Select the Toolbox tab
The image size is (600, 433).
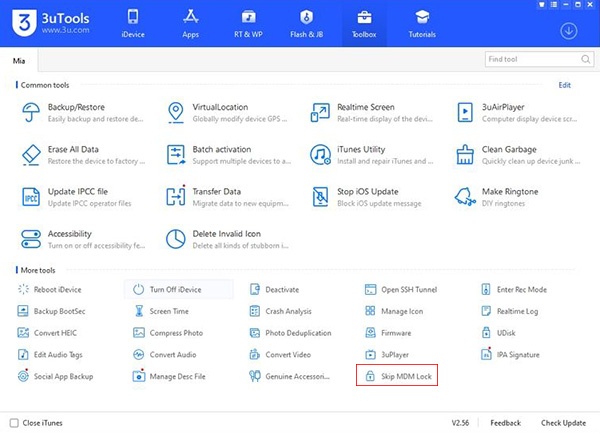[x=364, y=24]
